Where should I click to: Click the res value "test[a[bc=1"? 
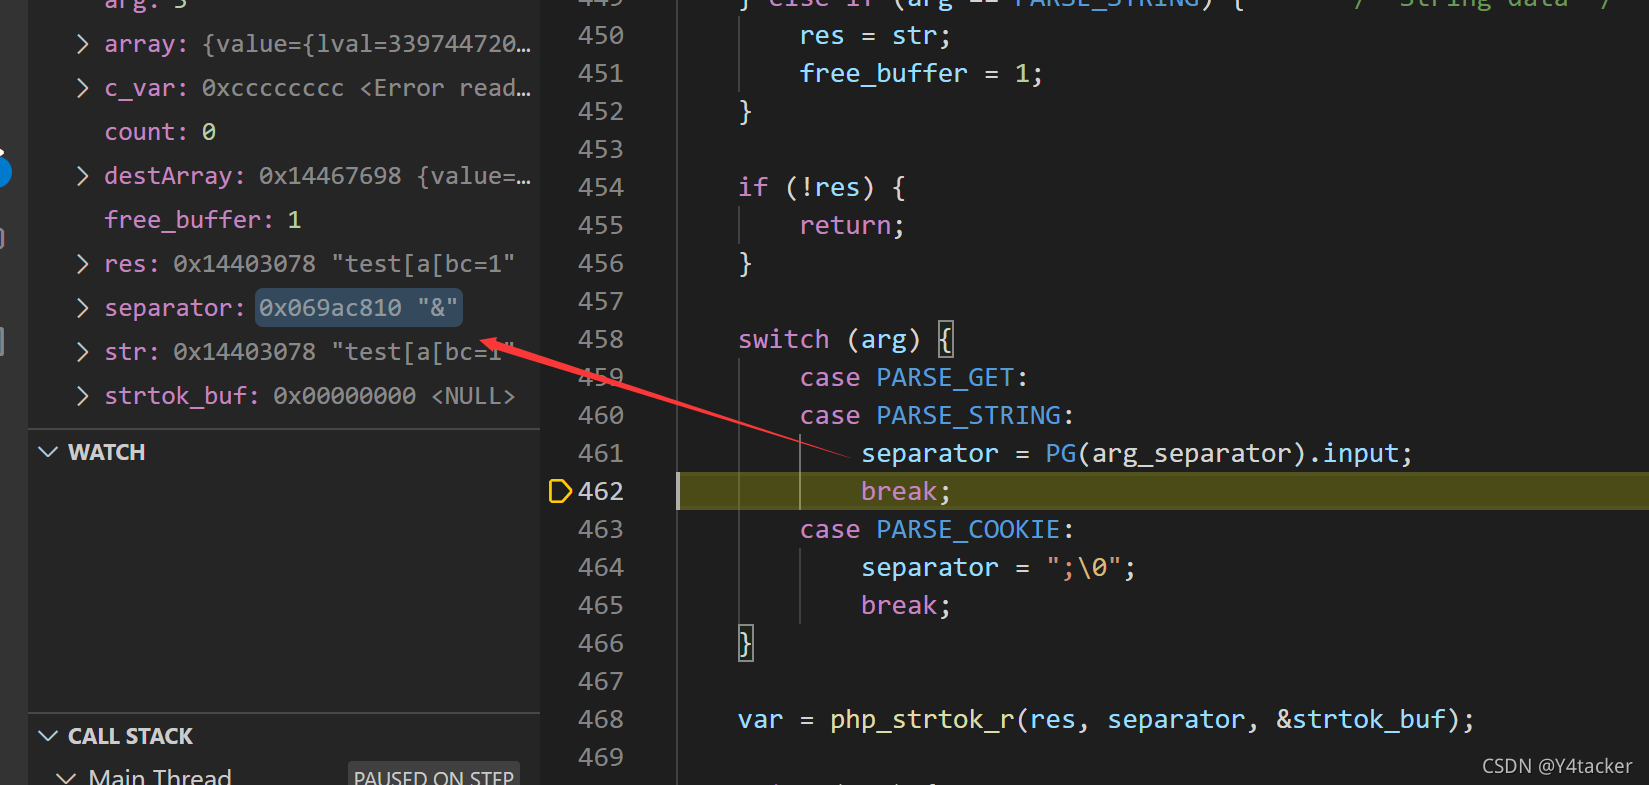(422, 264)
